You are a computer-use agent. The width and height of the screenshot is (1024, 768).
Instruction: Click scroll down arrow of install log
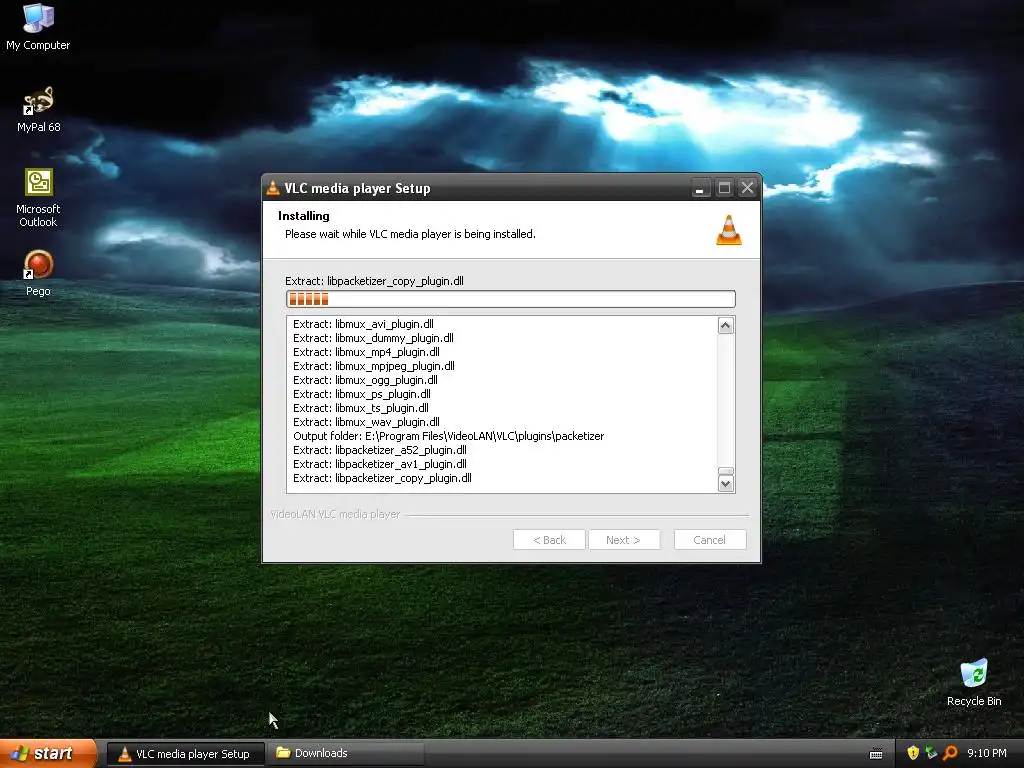[726, 484]
